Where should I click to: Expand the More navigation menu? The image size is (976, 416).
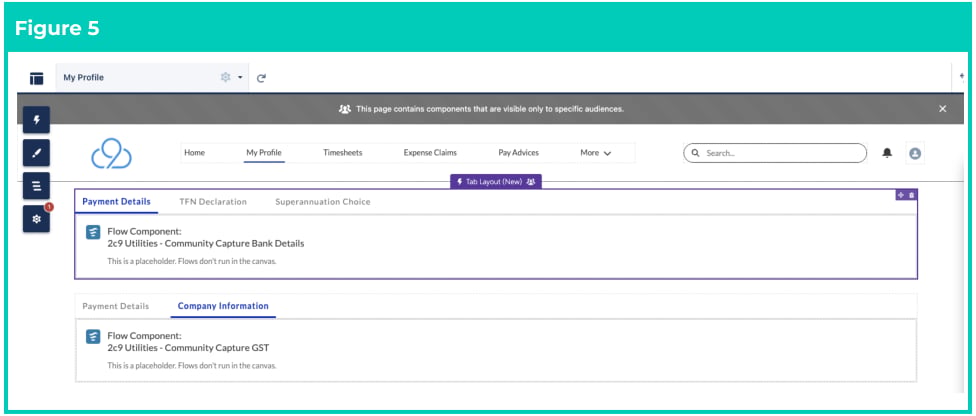point(596,153)
